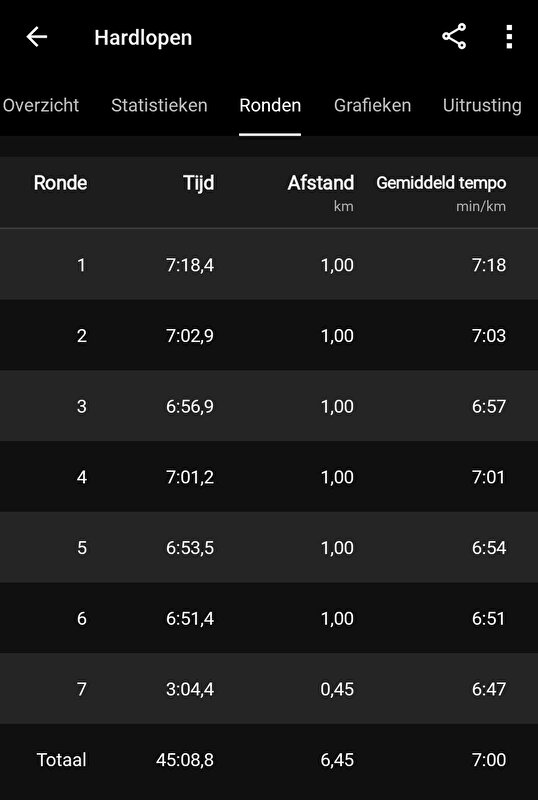Viewport: 538px width, 800px height.
Task: Click the Hardlopen title
Action: (x=143, y=38)
